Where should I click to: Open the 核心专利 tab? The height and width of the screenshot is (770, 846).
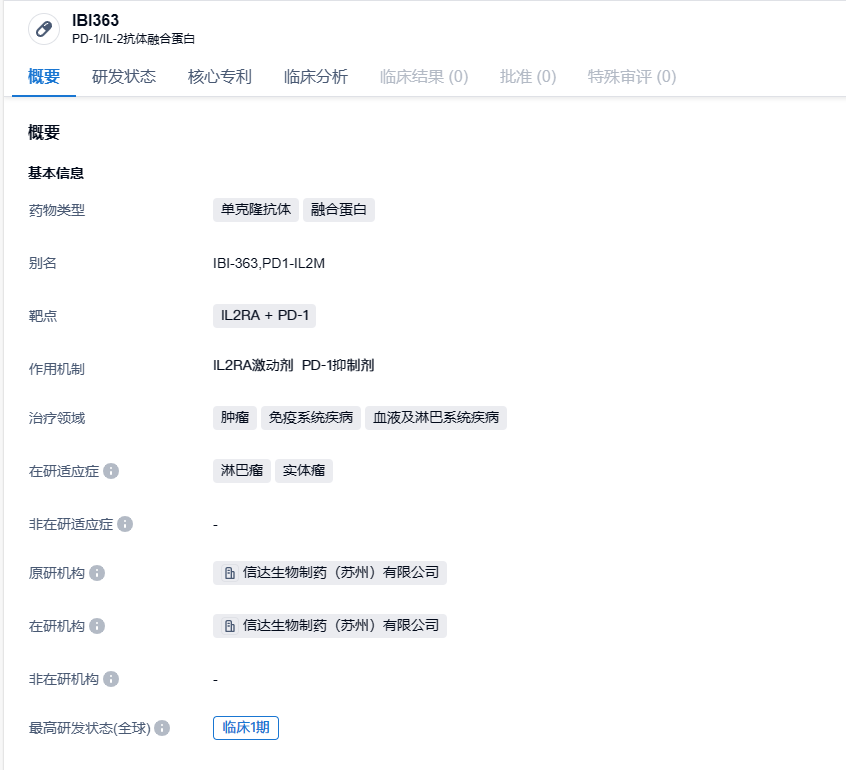[x=220, y=77]
